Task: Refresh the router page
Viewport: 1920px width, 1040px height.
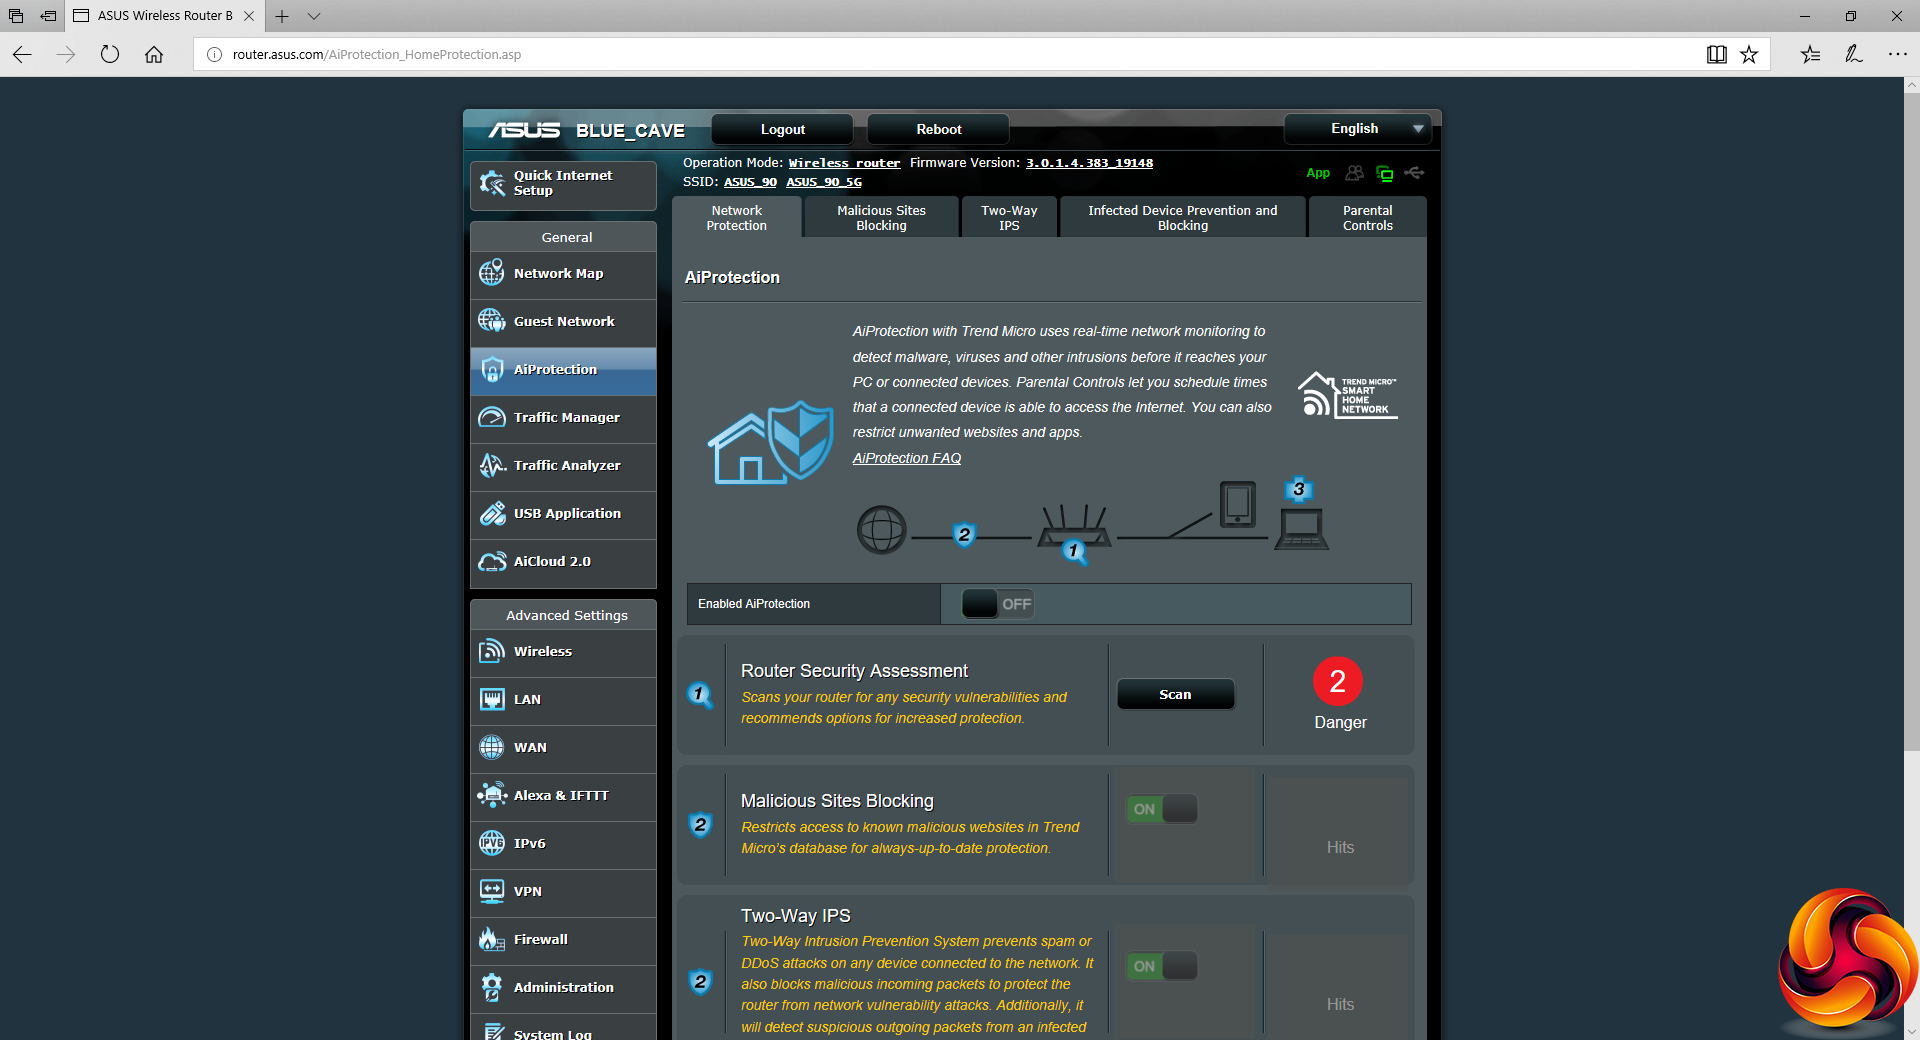Action: pyautogui.click(x=110, y=54)
